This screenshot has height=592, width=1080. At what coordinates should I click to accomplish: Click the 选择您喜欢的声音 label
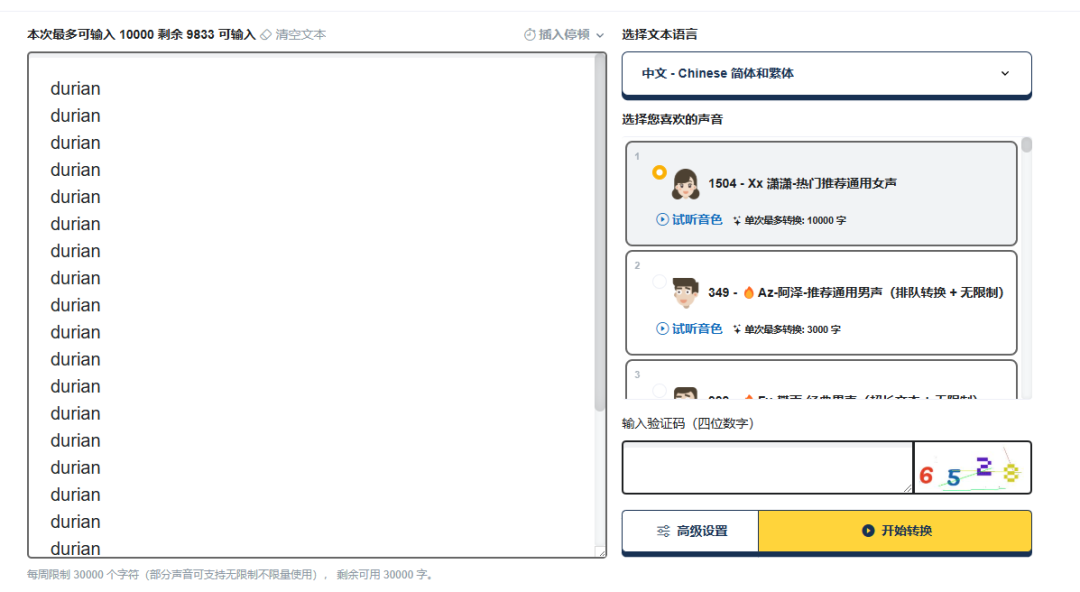click(672, 119)
